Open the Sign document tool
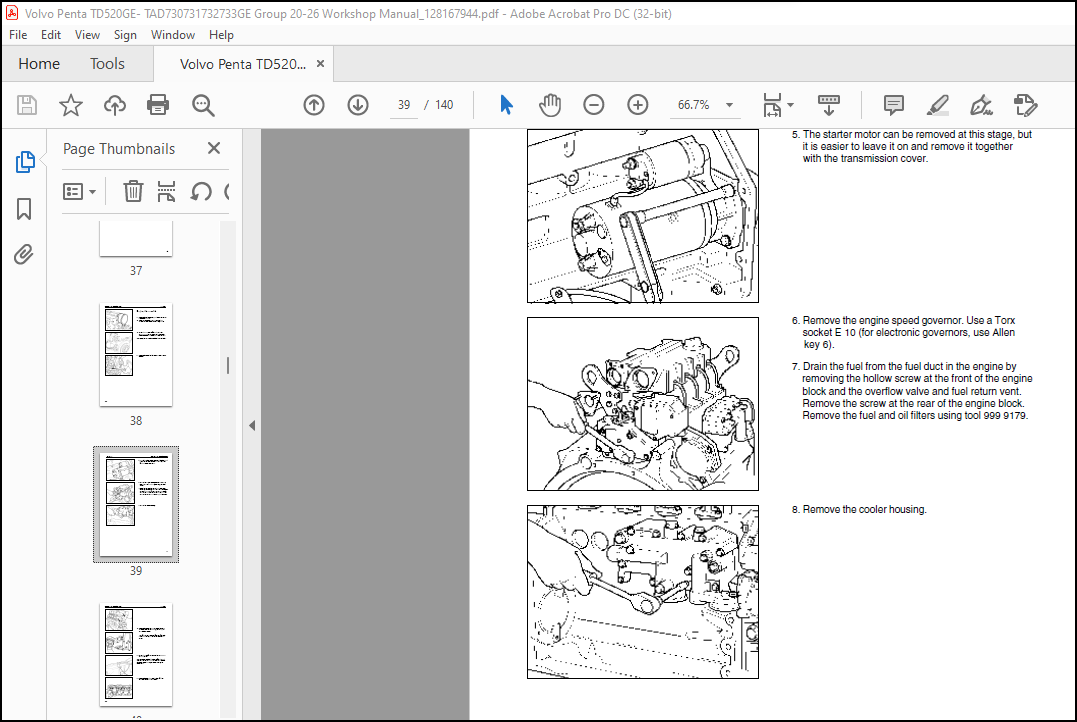The height and width of the screenshot is (722, 1077). tap(981, 105)
